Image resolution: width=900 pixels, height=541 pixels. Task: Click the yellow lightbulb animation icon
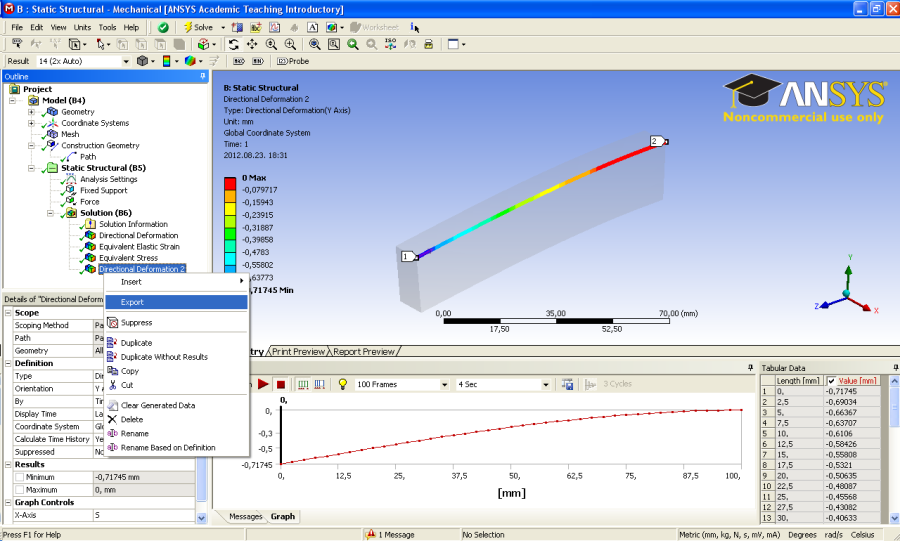343,384
